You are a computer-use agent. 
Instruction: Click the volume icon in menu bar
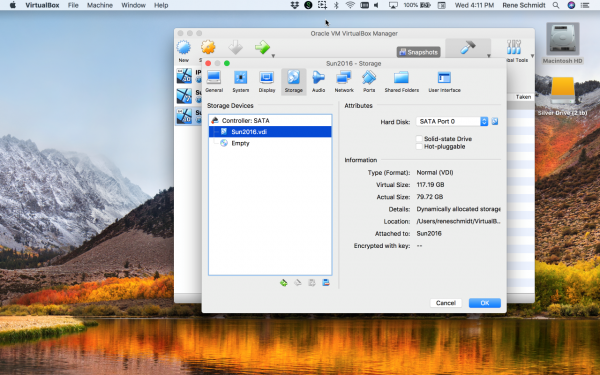click(x=377, y=5)
